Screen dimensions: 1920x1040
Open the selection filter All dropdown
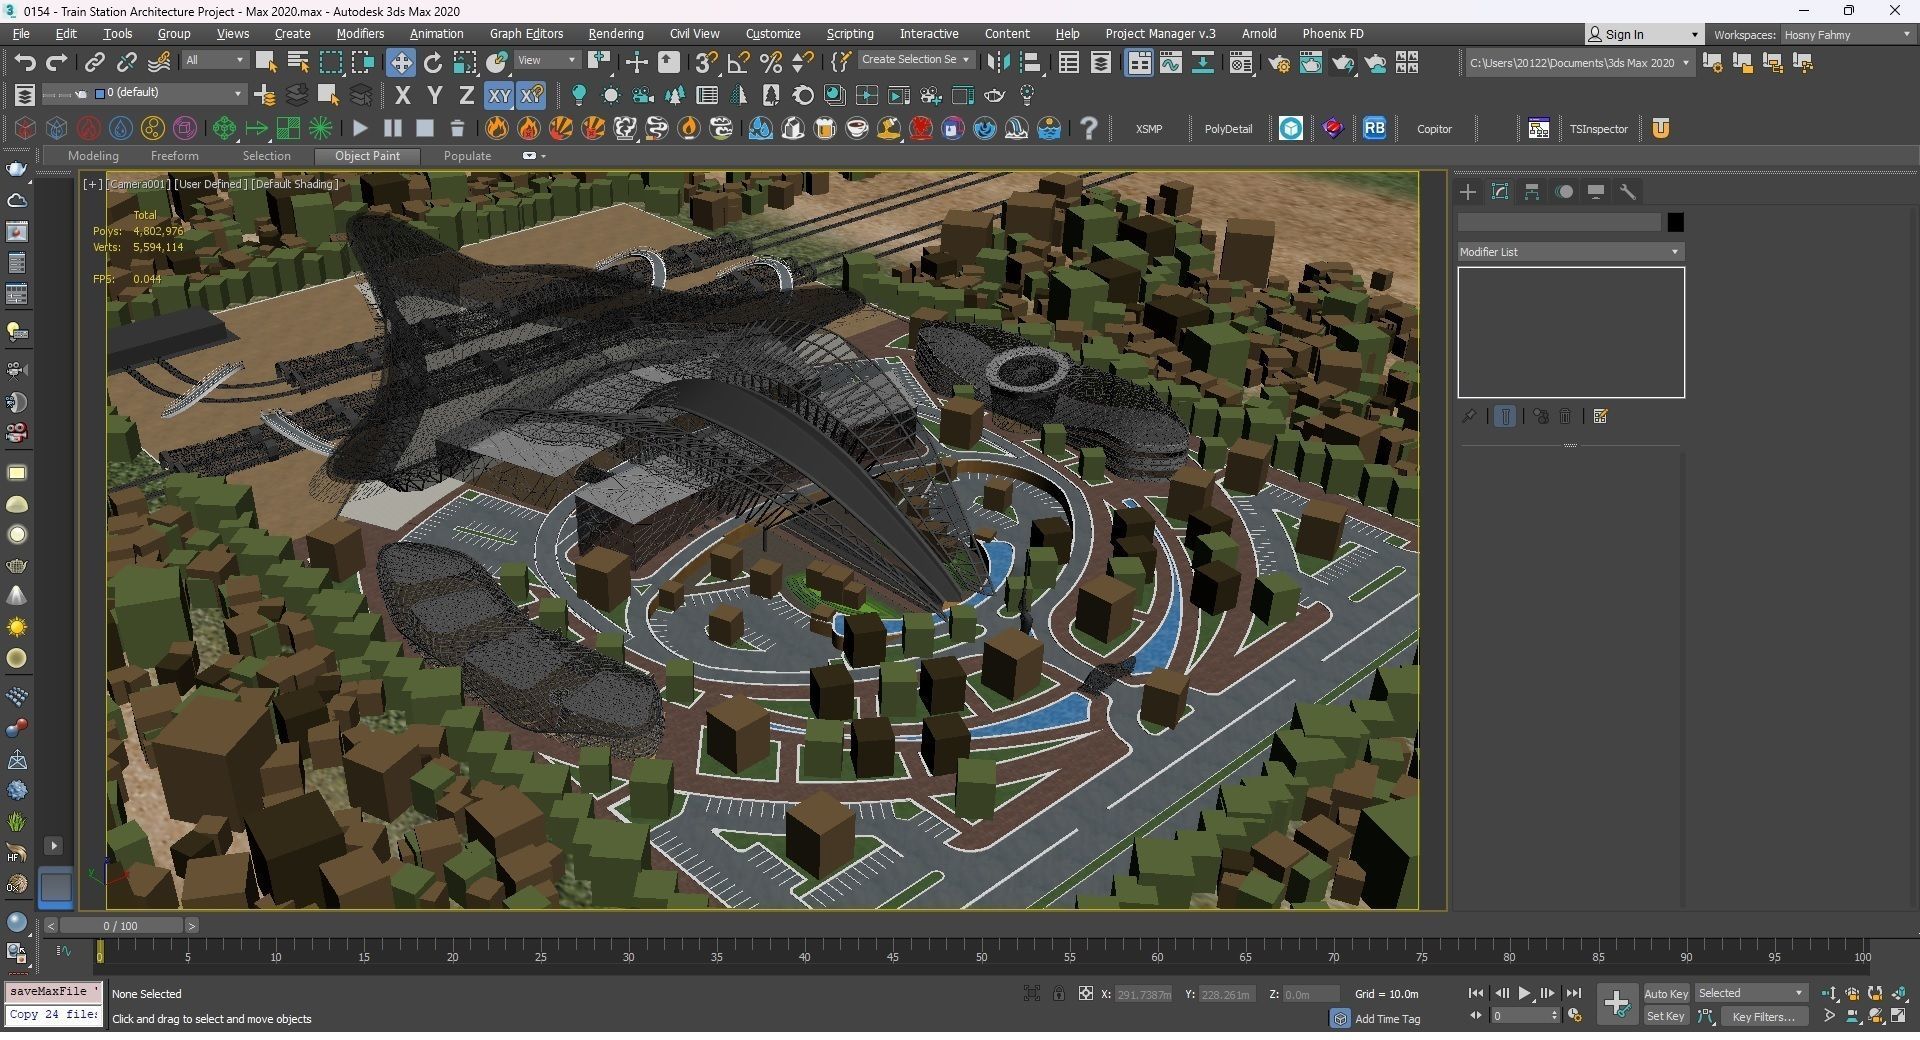pos(214,60)
